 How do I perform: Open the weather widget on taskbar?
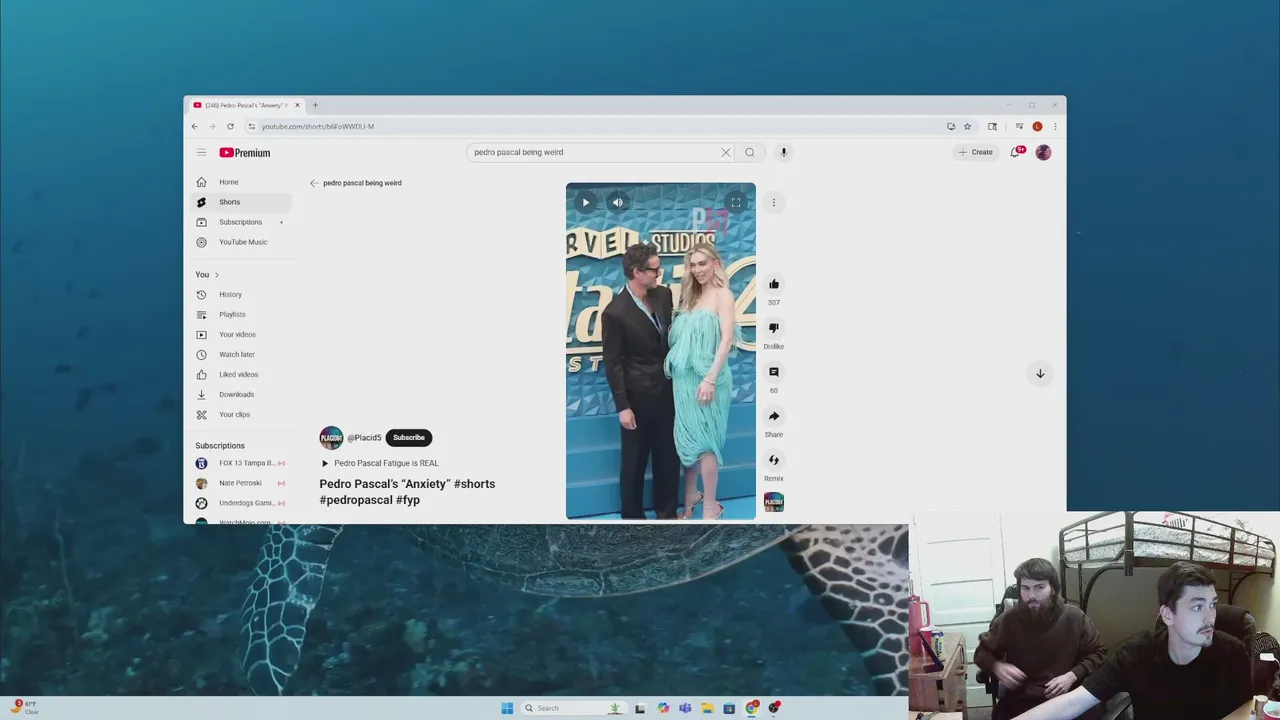pyautogui.click(x=25, y=707)
